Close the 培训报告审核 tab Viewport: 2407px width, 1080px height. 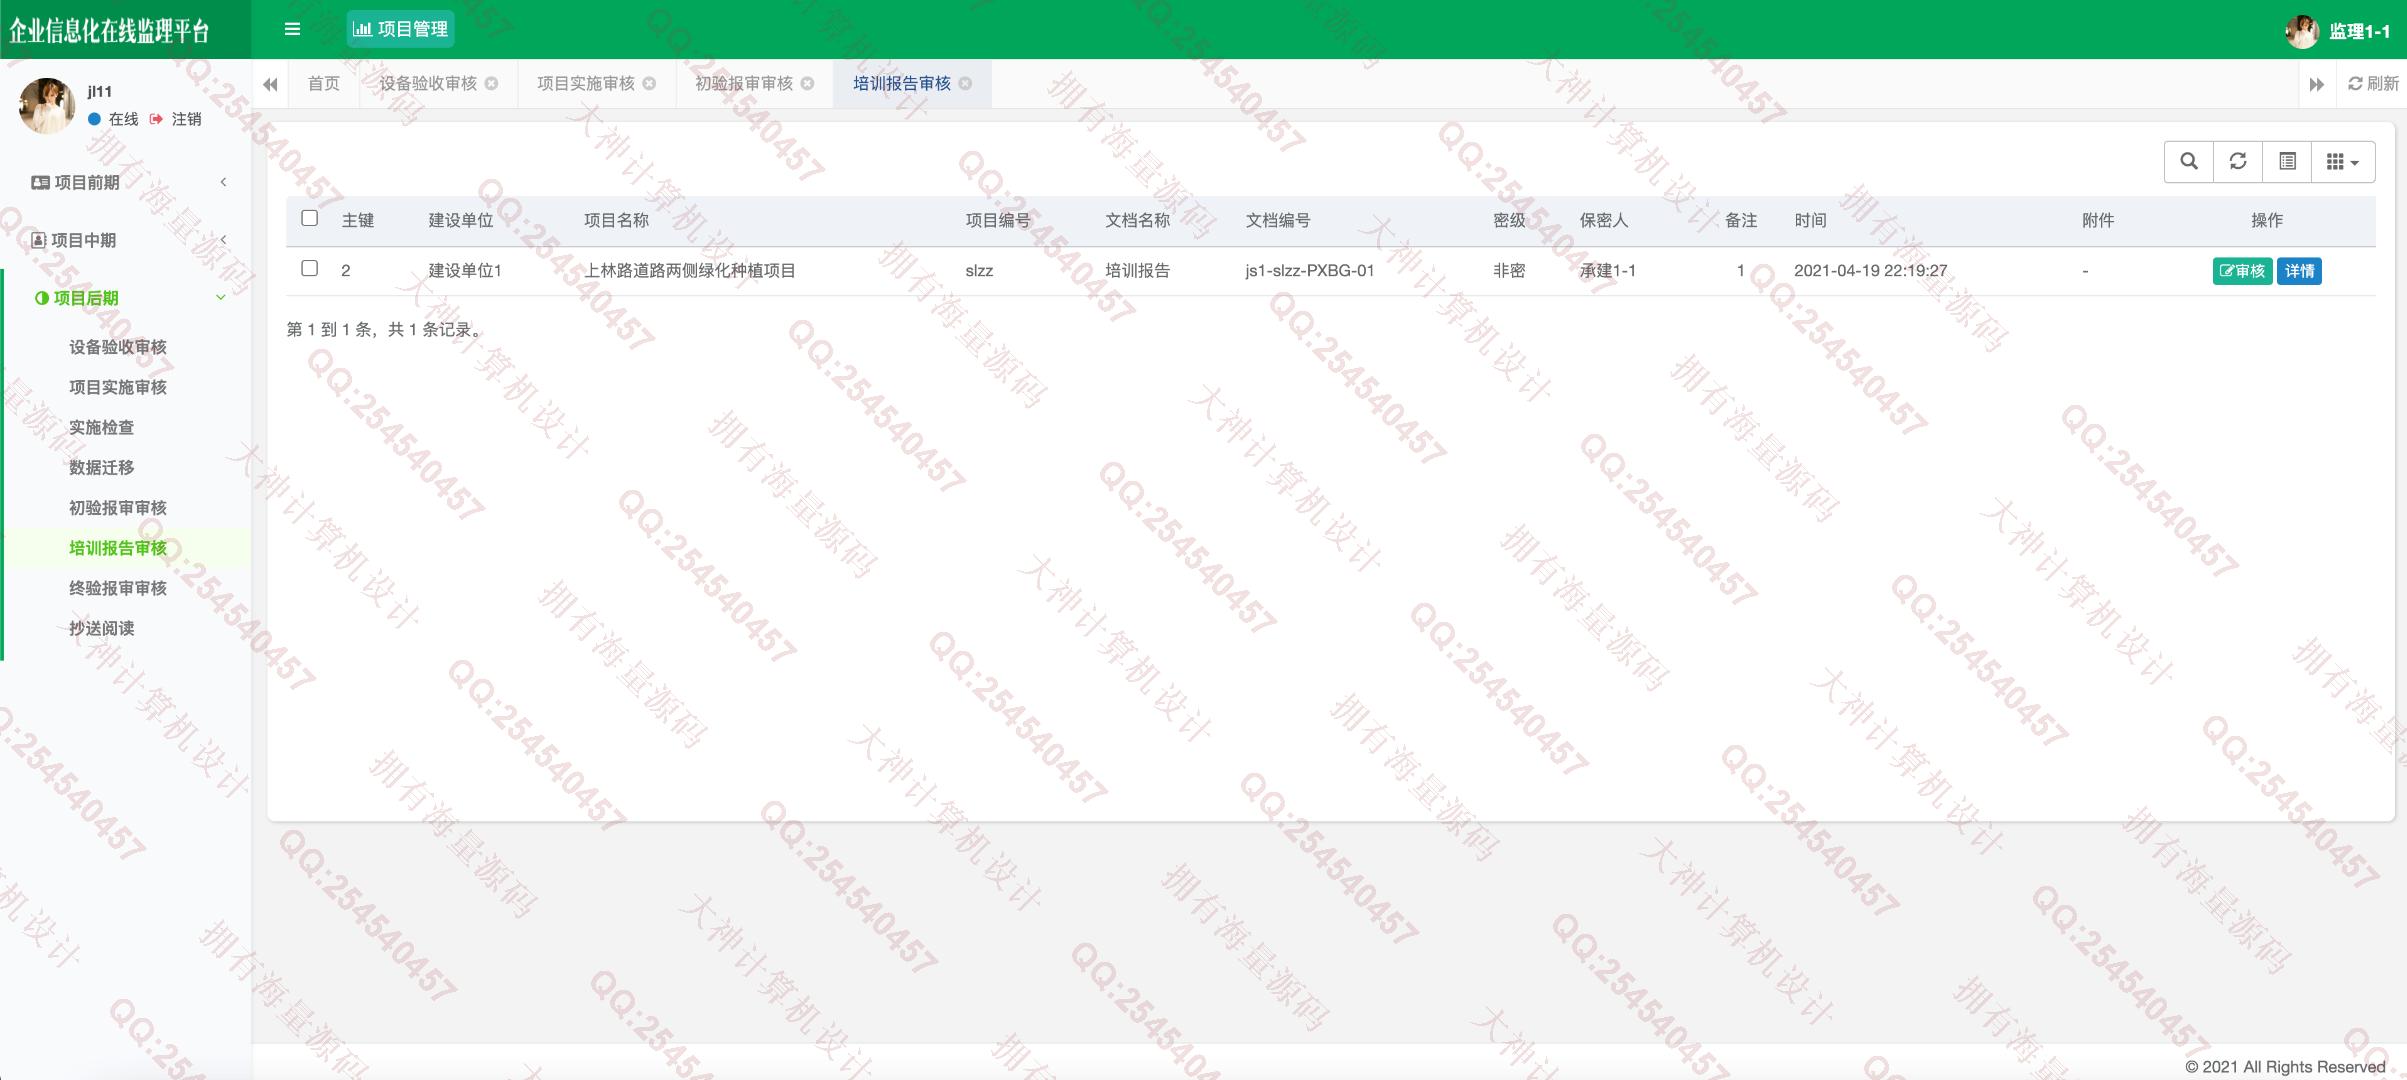(966, 84)
